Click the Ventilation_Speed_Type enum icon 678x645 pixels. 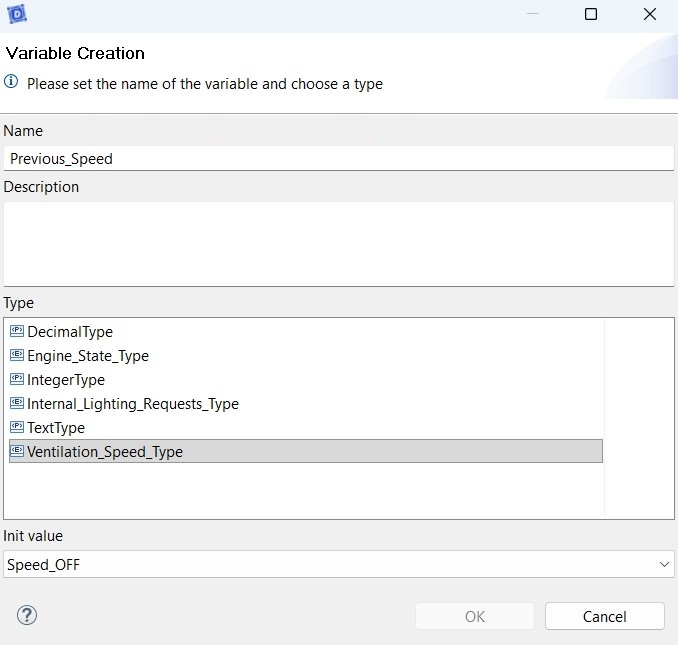17,451
